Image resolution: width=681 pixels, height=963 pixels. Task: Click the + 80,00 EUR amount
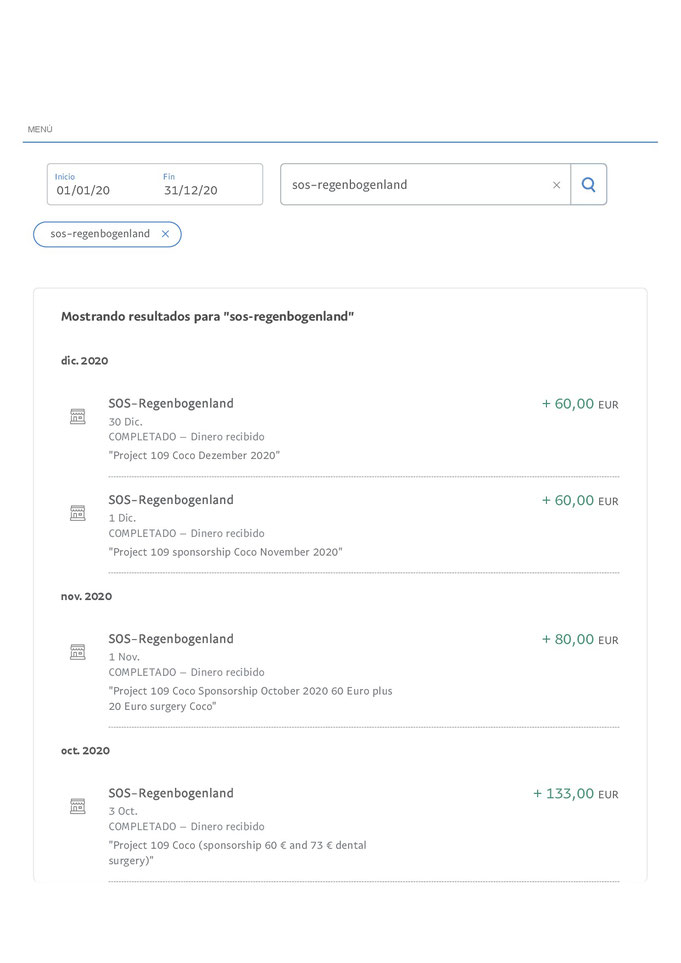[x=580, y=639]
